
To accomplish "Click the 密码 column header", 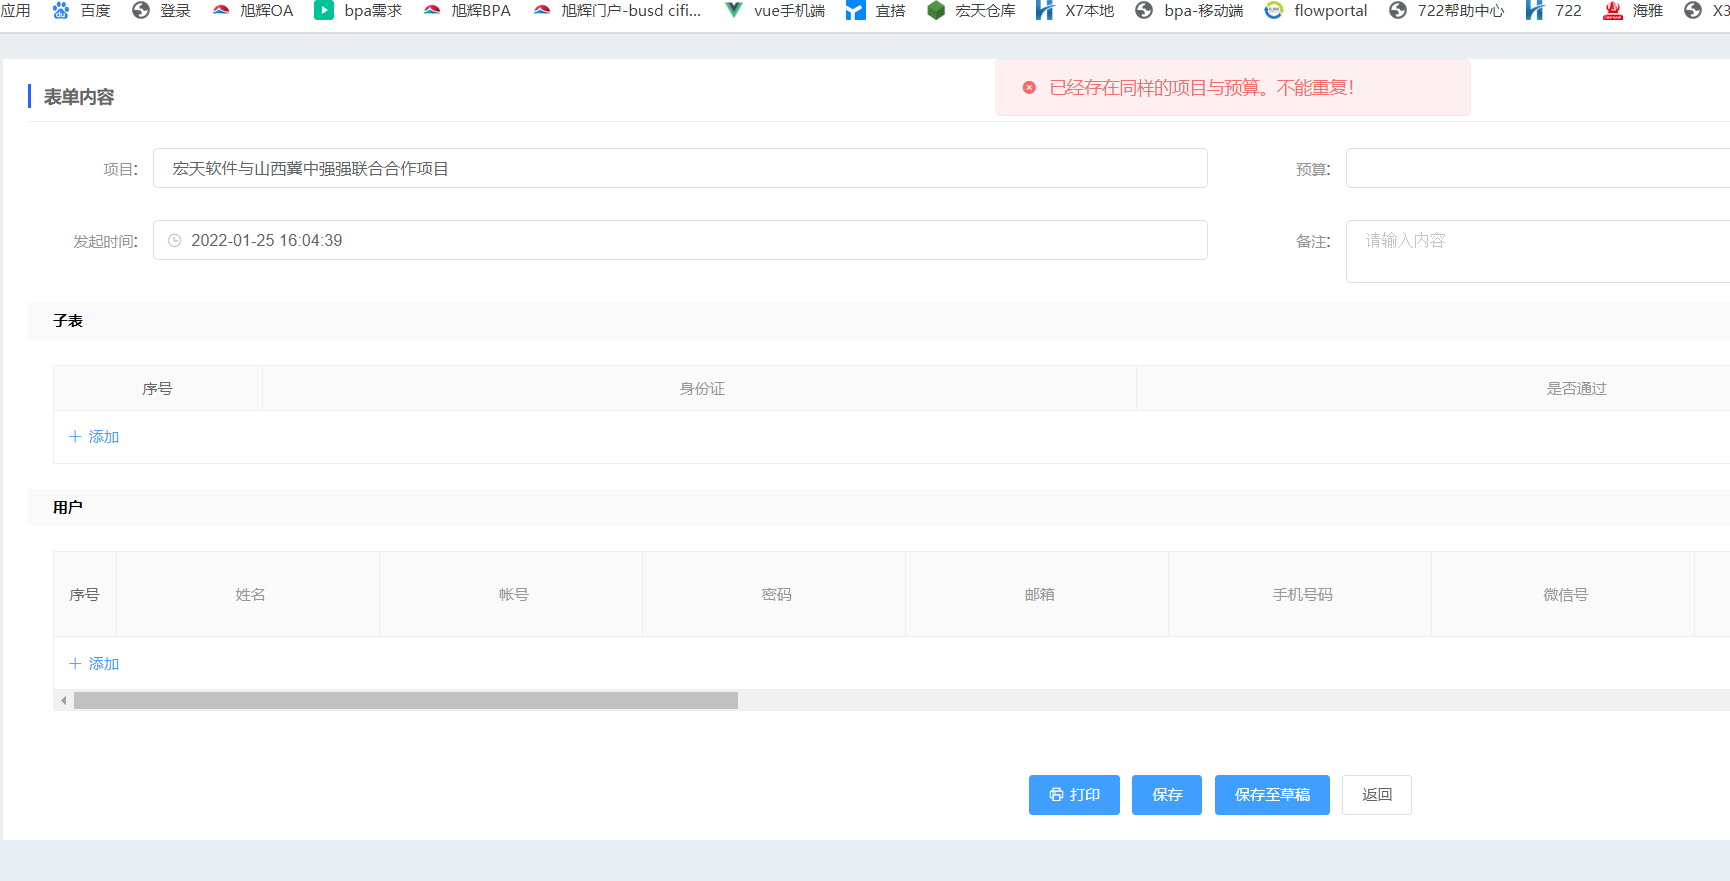I will [x=776, y=595].
